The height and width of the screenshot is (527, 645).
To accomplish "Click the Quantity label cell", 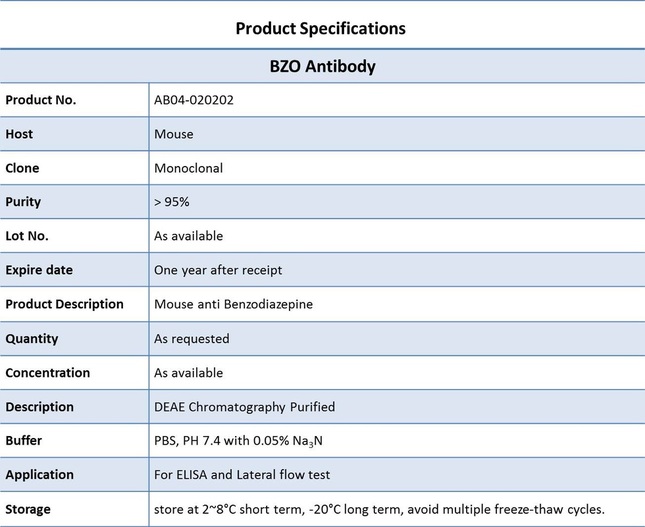I will pos(74,339).
